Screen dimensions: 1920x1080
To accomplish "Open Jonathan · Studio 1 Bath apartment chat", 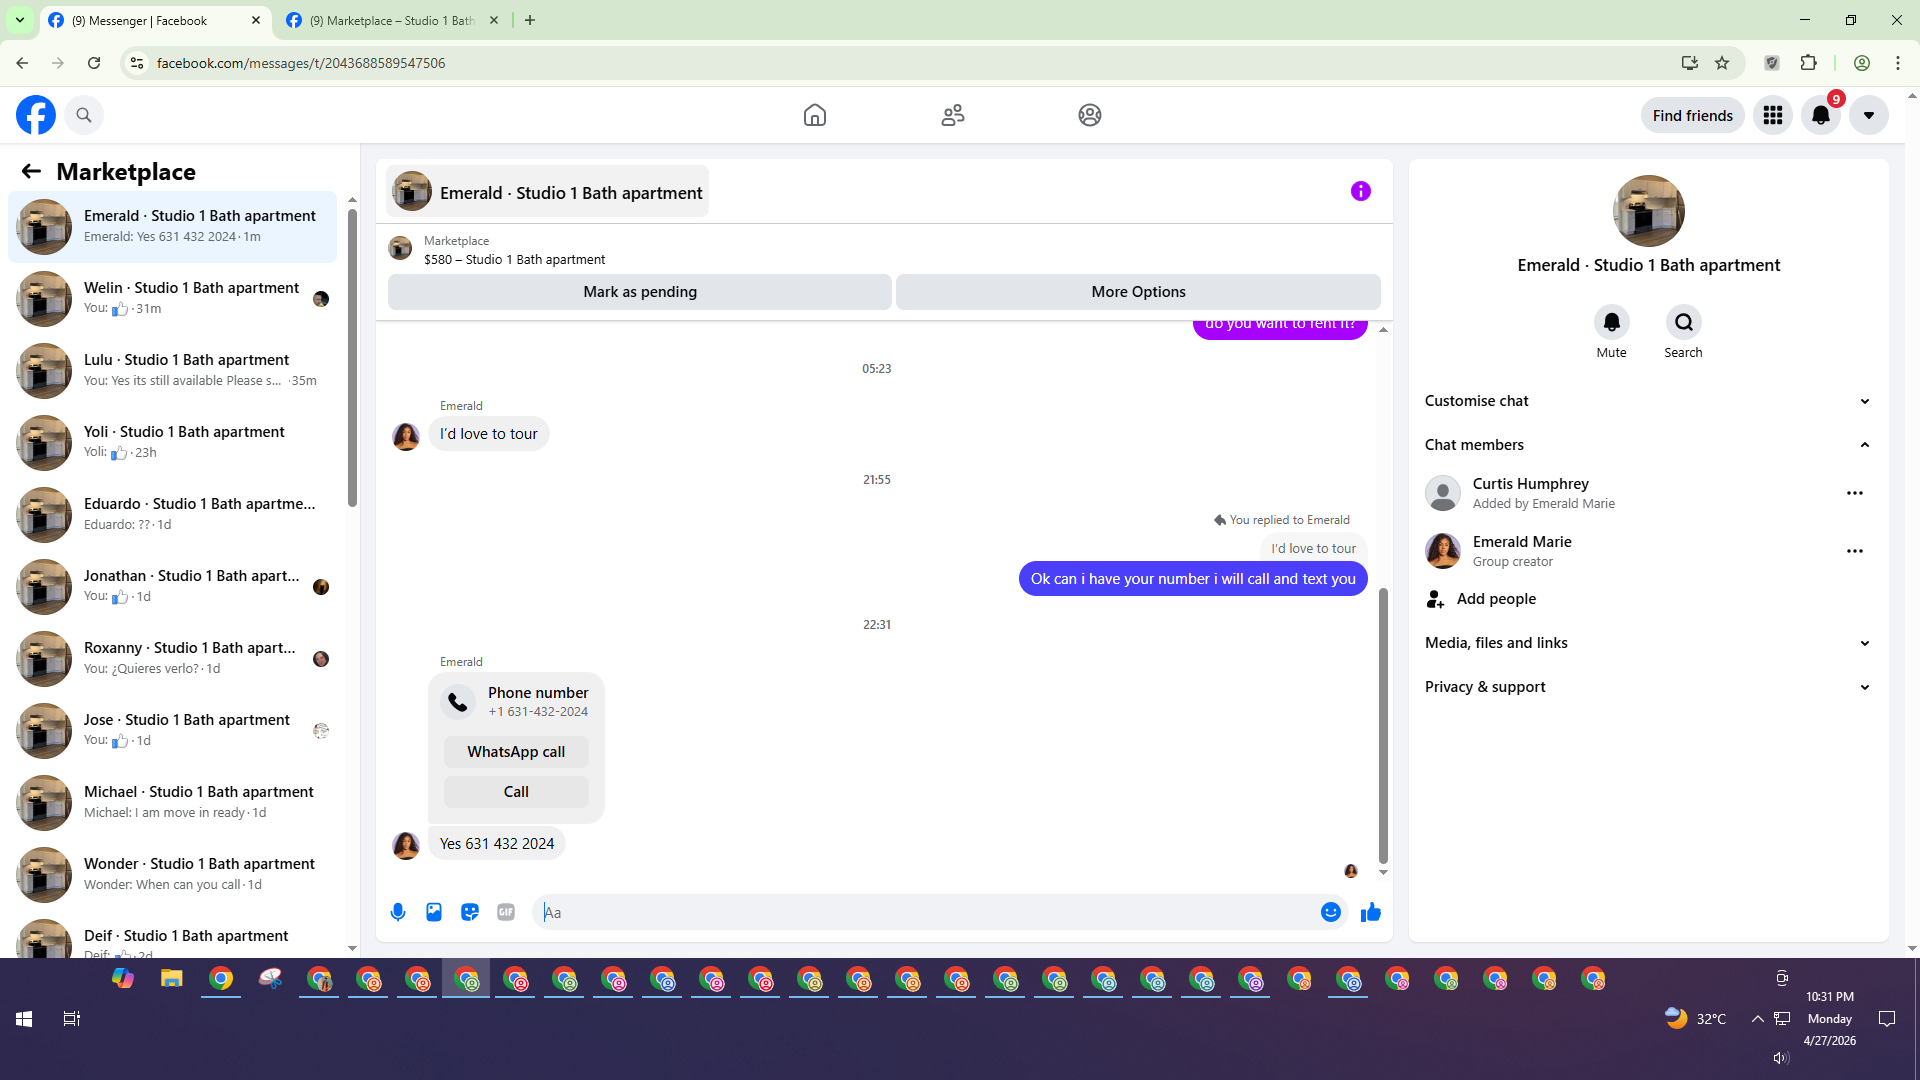I will tap(173, 586).
